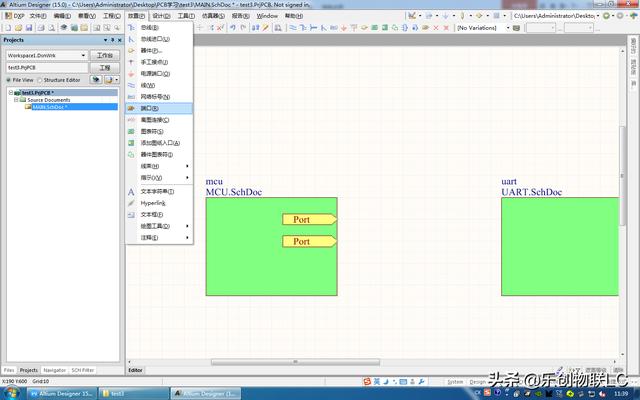Click the Editor tab below the canvas

point(135,370)
